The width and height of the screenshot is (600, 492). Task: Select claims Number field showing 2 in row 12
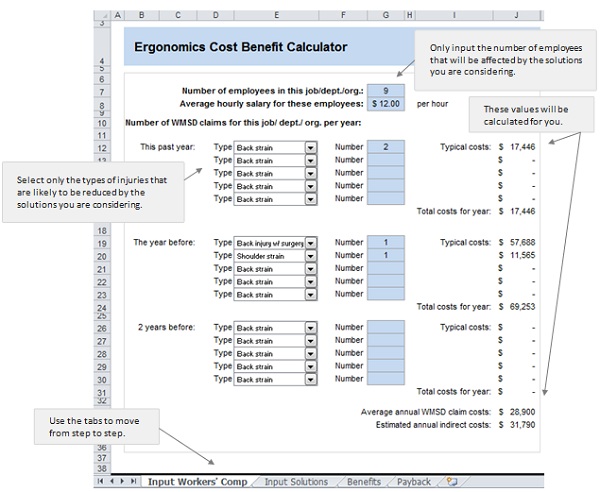coord(386,147)
